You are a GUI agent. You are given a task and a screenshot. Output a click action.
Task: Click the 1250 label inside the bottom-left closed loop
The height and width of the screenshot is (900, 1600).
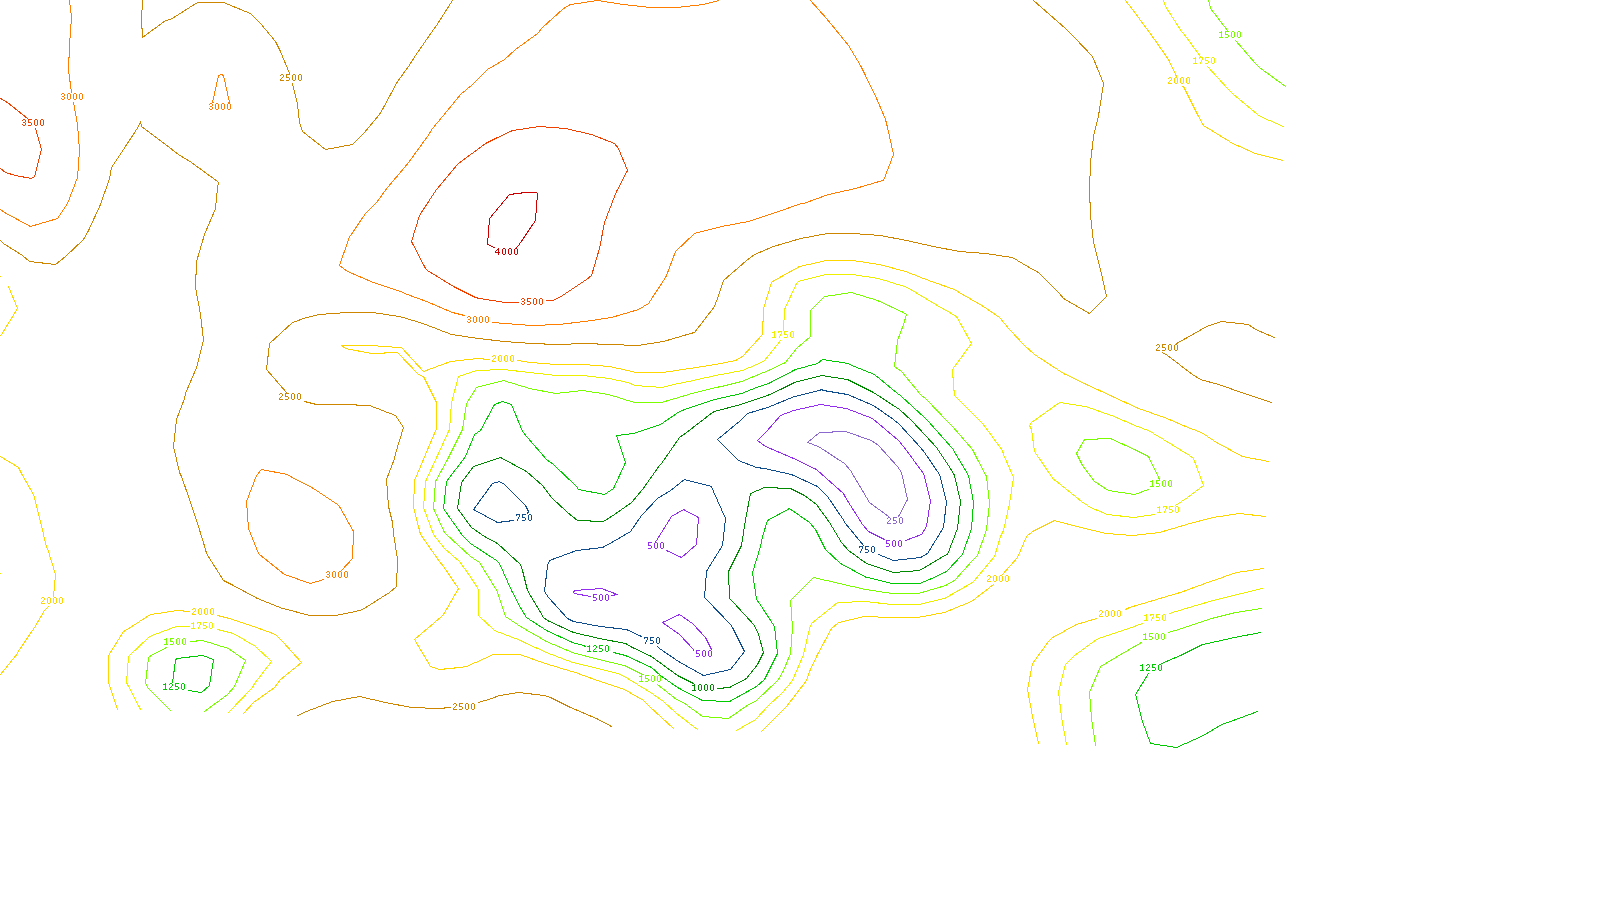coord(174,688)
